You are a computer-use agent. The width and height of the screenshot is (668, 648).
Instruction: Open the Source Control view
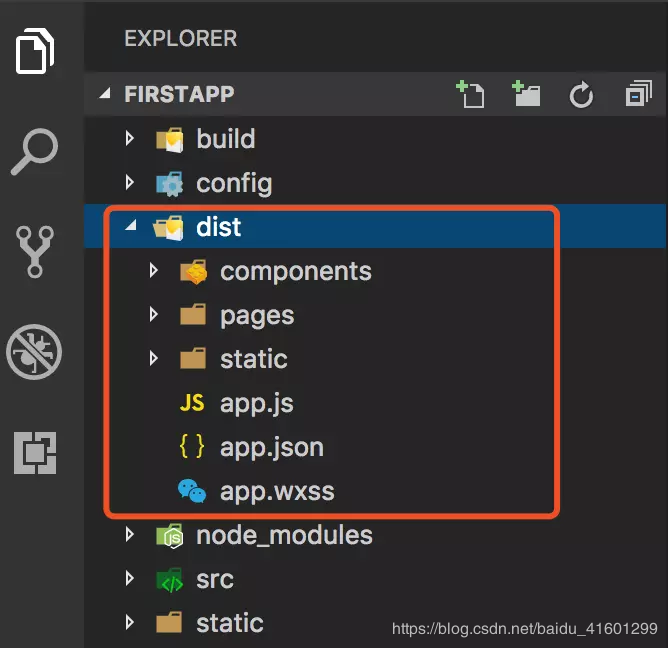(35, 251)
